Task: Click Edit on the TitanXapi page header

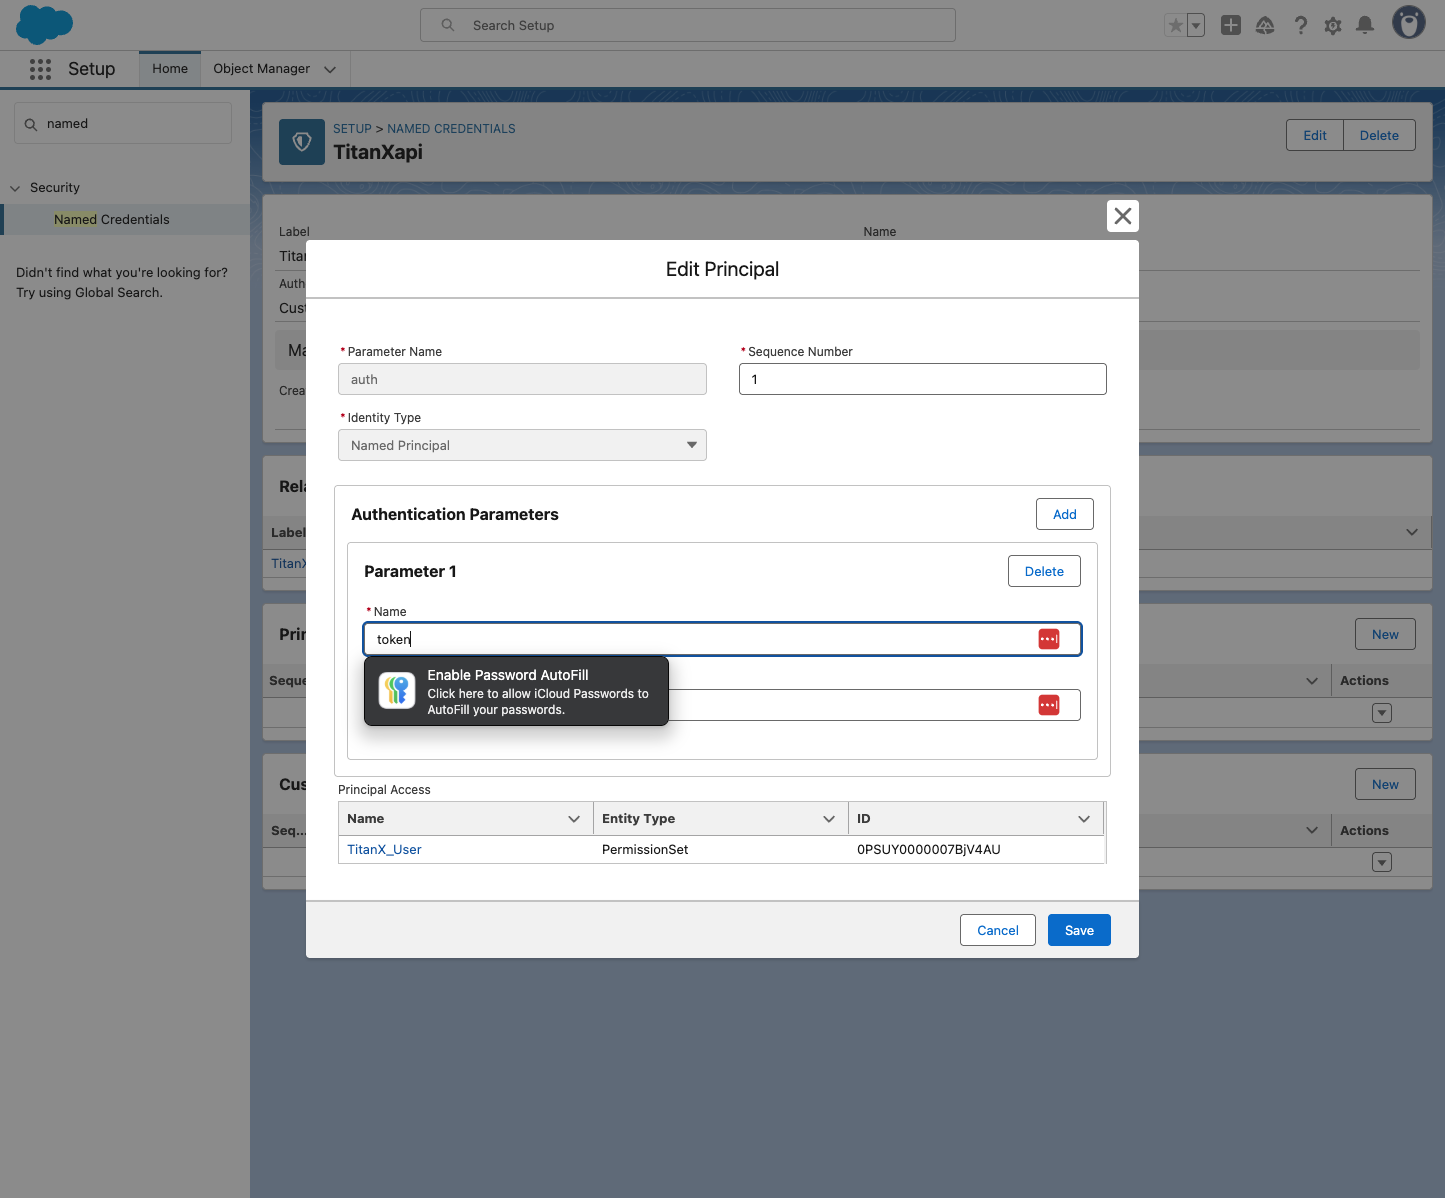Action: click(1315, 136)
